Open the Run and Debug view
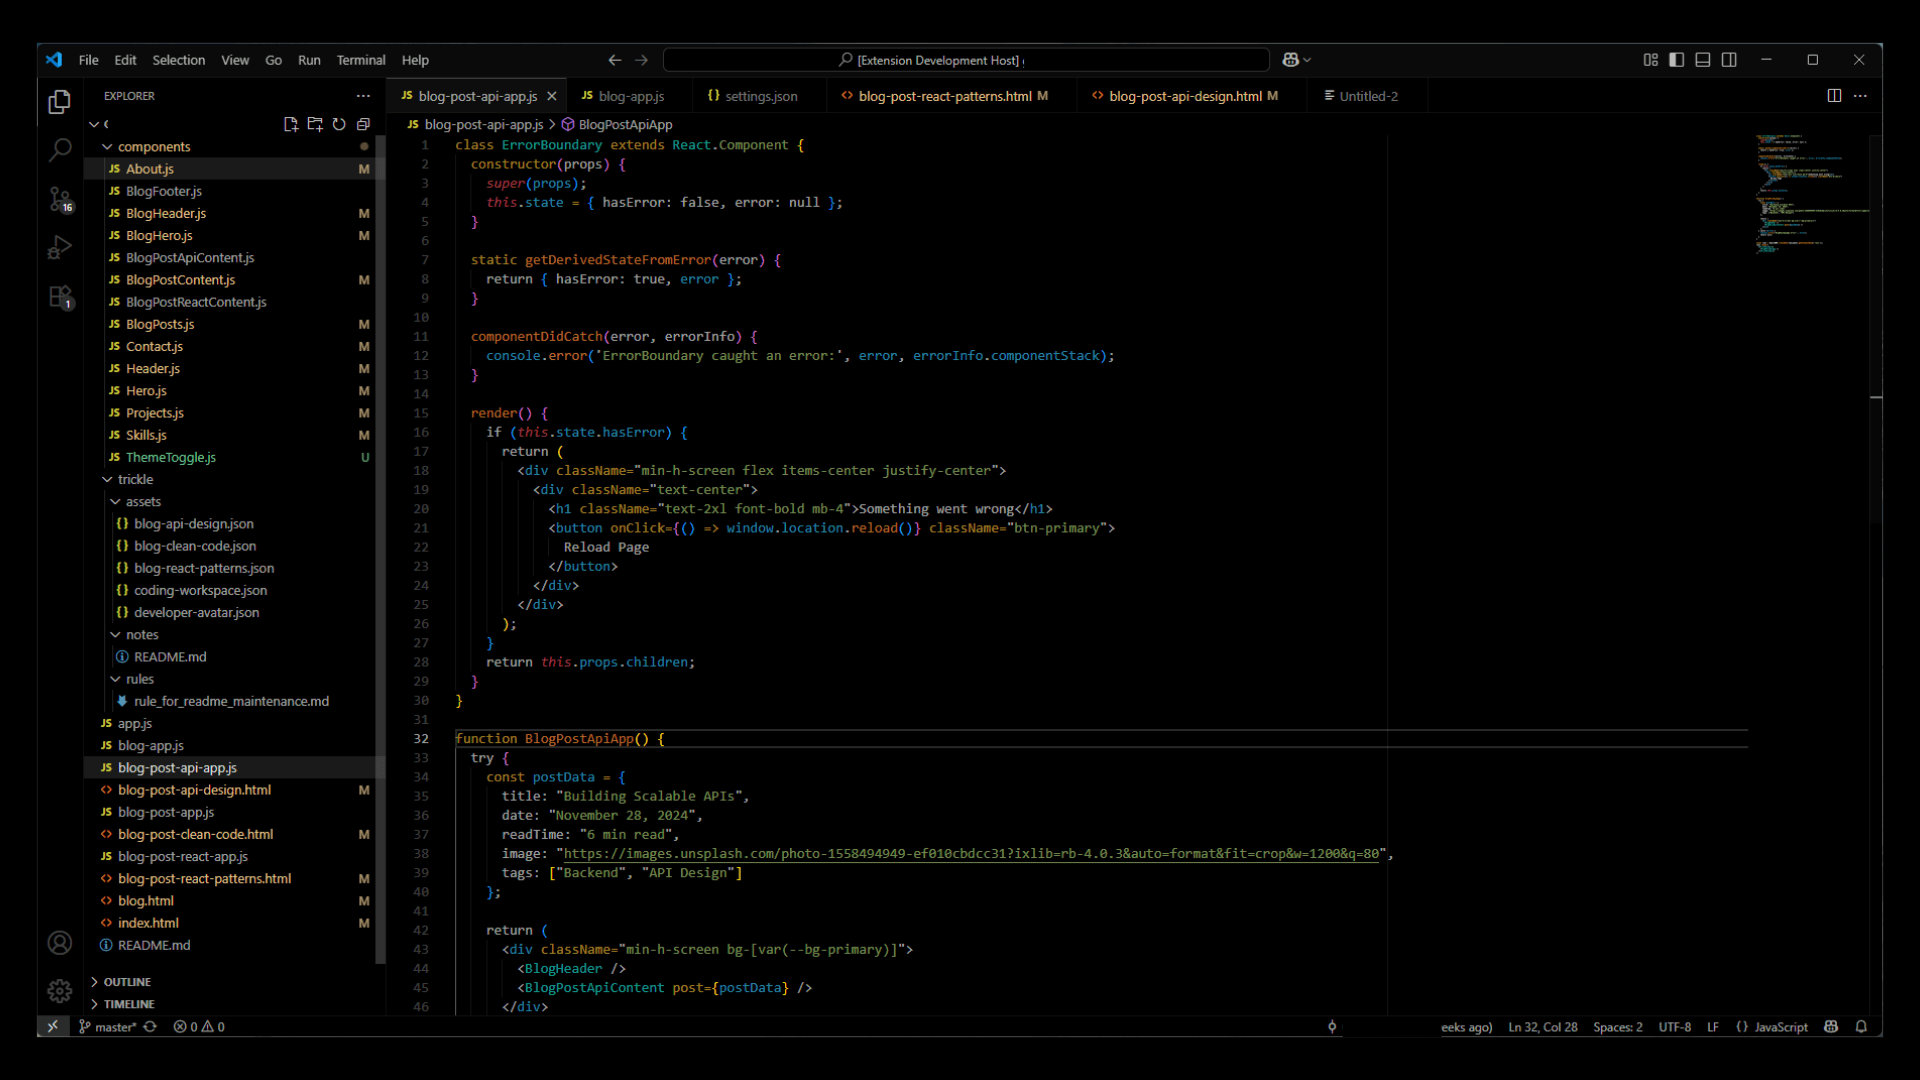This screenshot has width=1920, height=1080. click(59, 247)
